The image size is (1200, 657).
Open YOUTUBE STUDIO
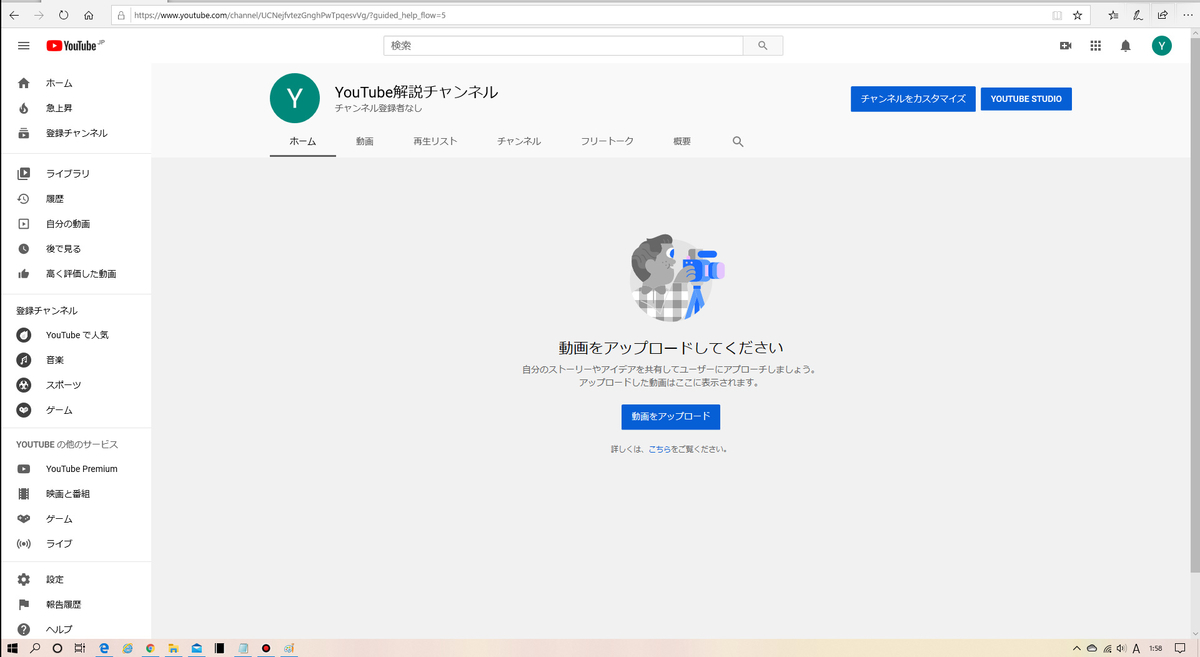click(1026, 98)
